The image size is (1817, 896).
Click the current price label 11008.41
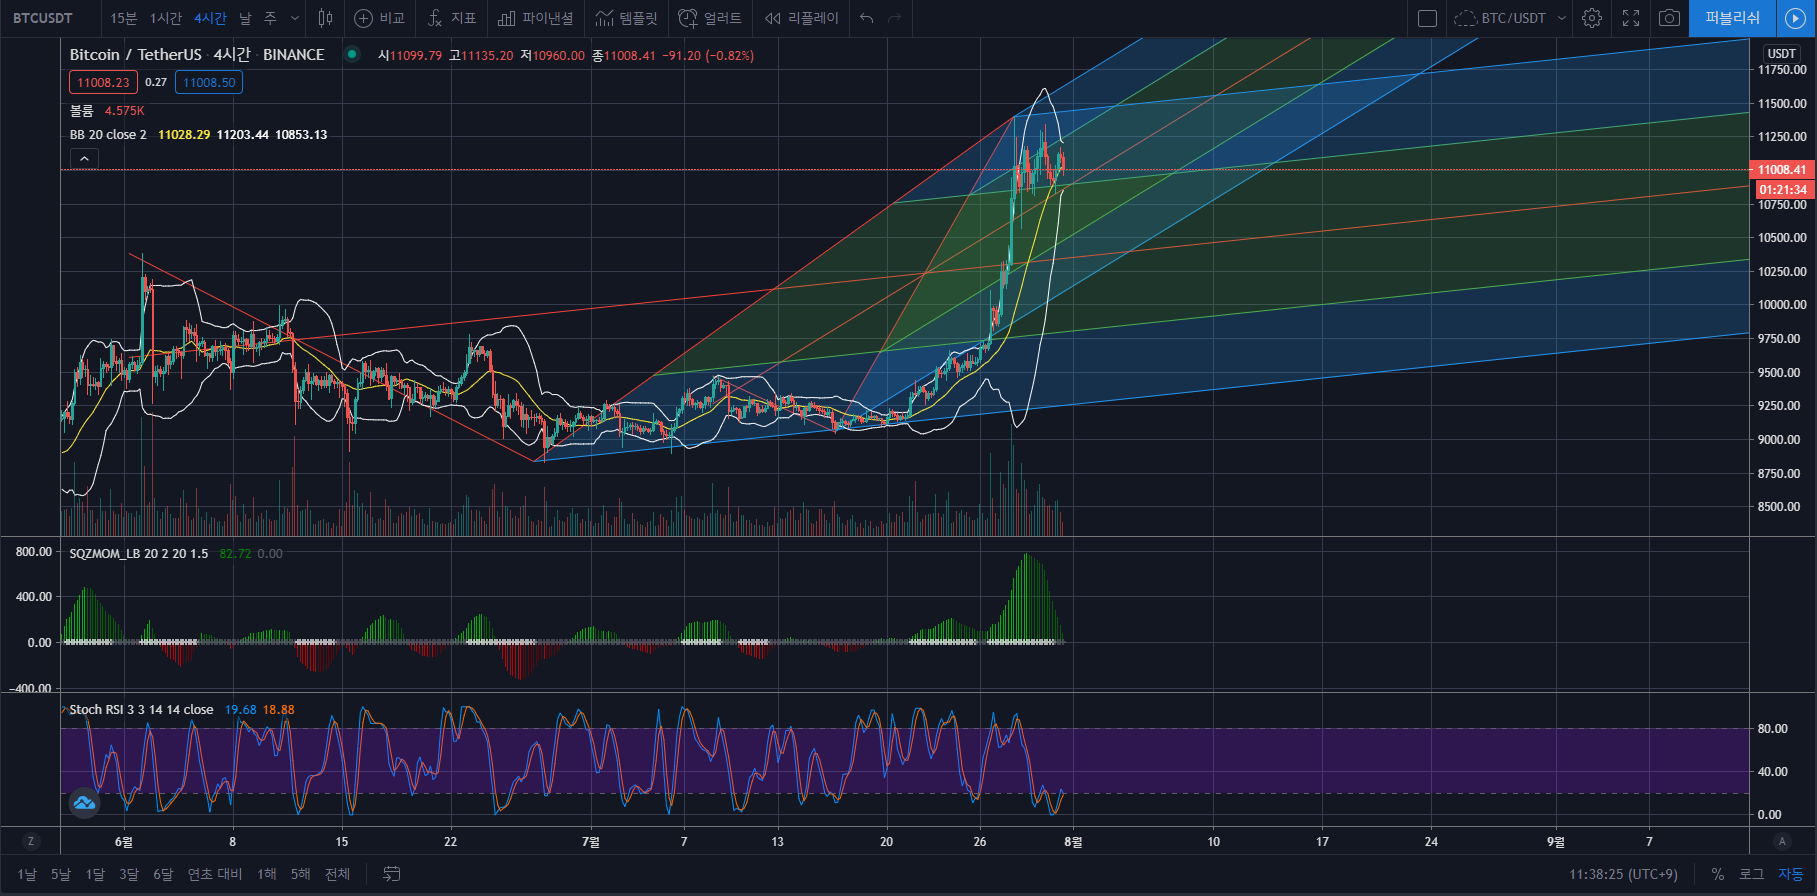[x=1783, y=170]
